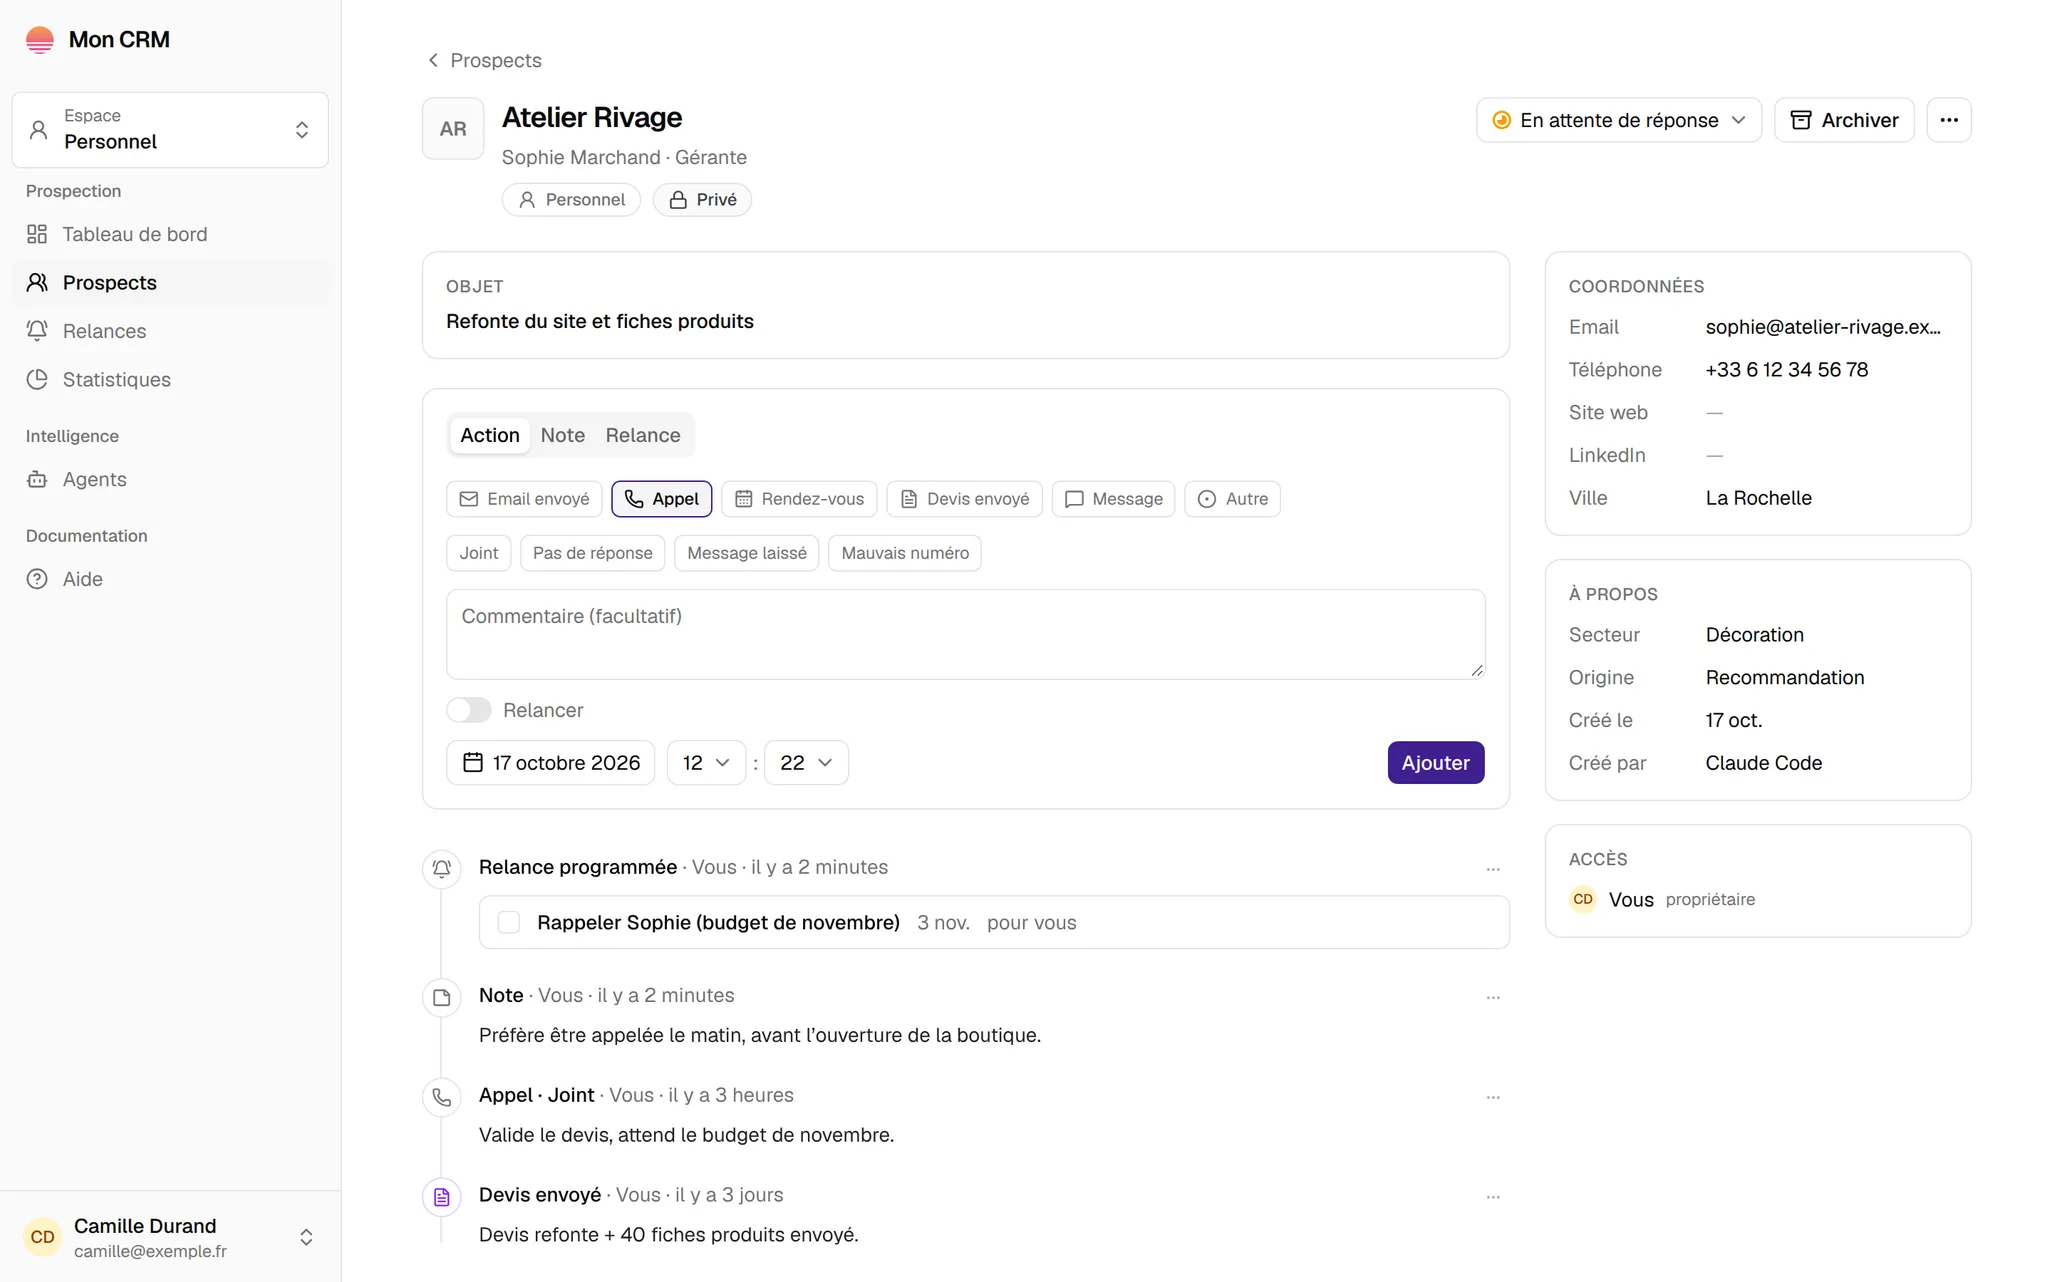The height and width of the screenshot is (1282, 2052).
Task: Select the Joint call outcome chip
Action: 479,553
